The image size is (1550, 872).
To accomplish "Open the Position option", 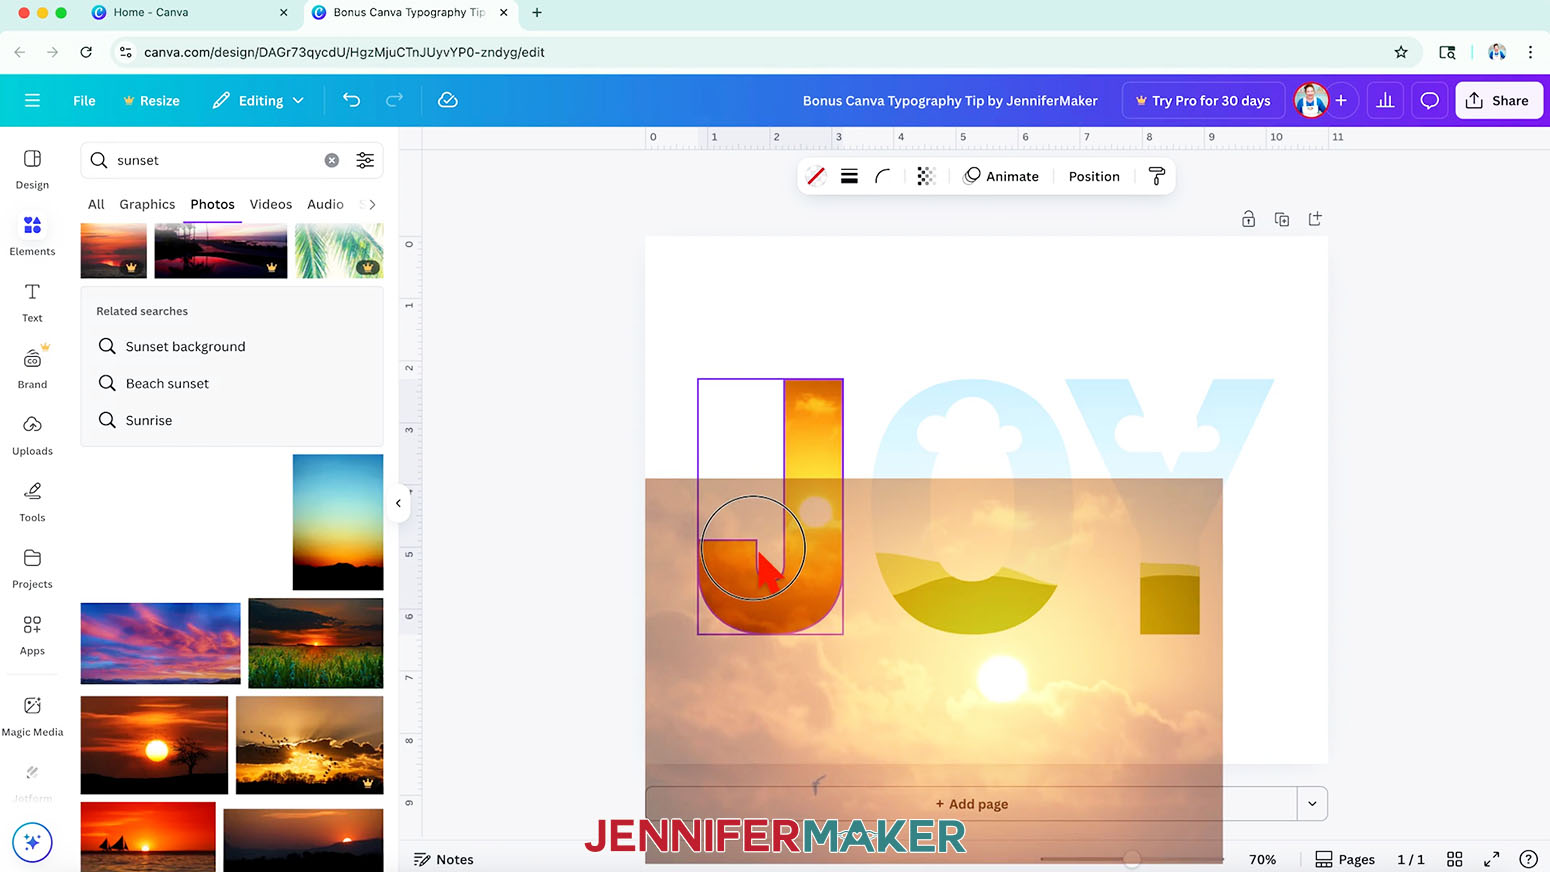I will point(1094,176).
